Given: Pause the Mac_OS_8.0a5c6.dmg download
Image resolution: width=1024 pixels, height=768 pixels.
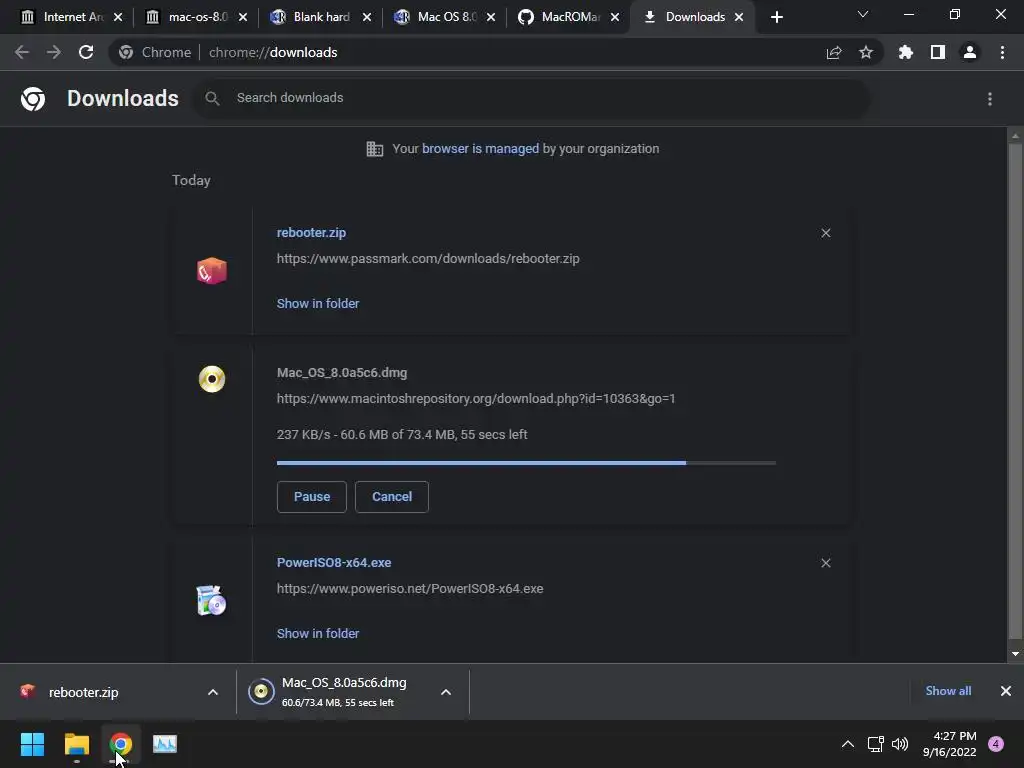Looking at the screenshot, I should (312, 497).
